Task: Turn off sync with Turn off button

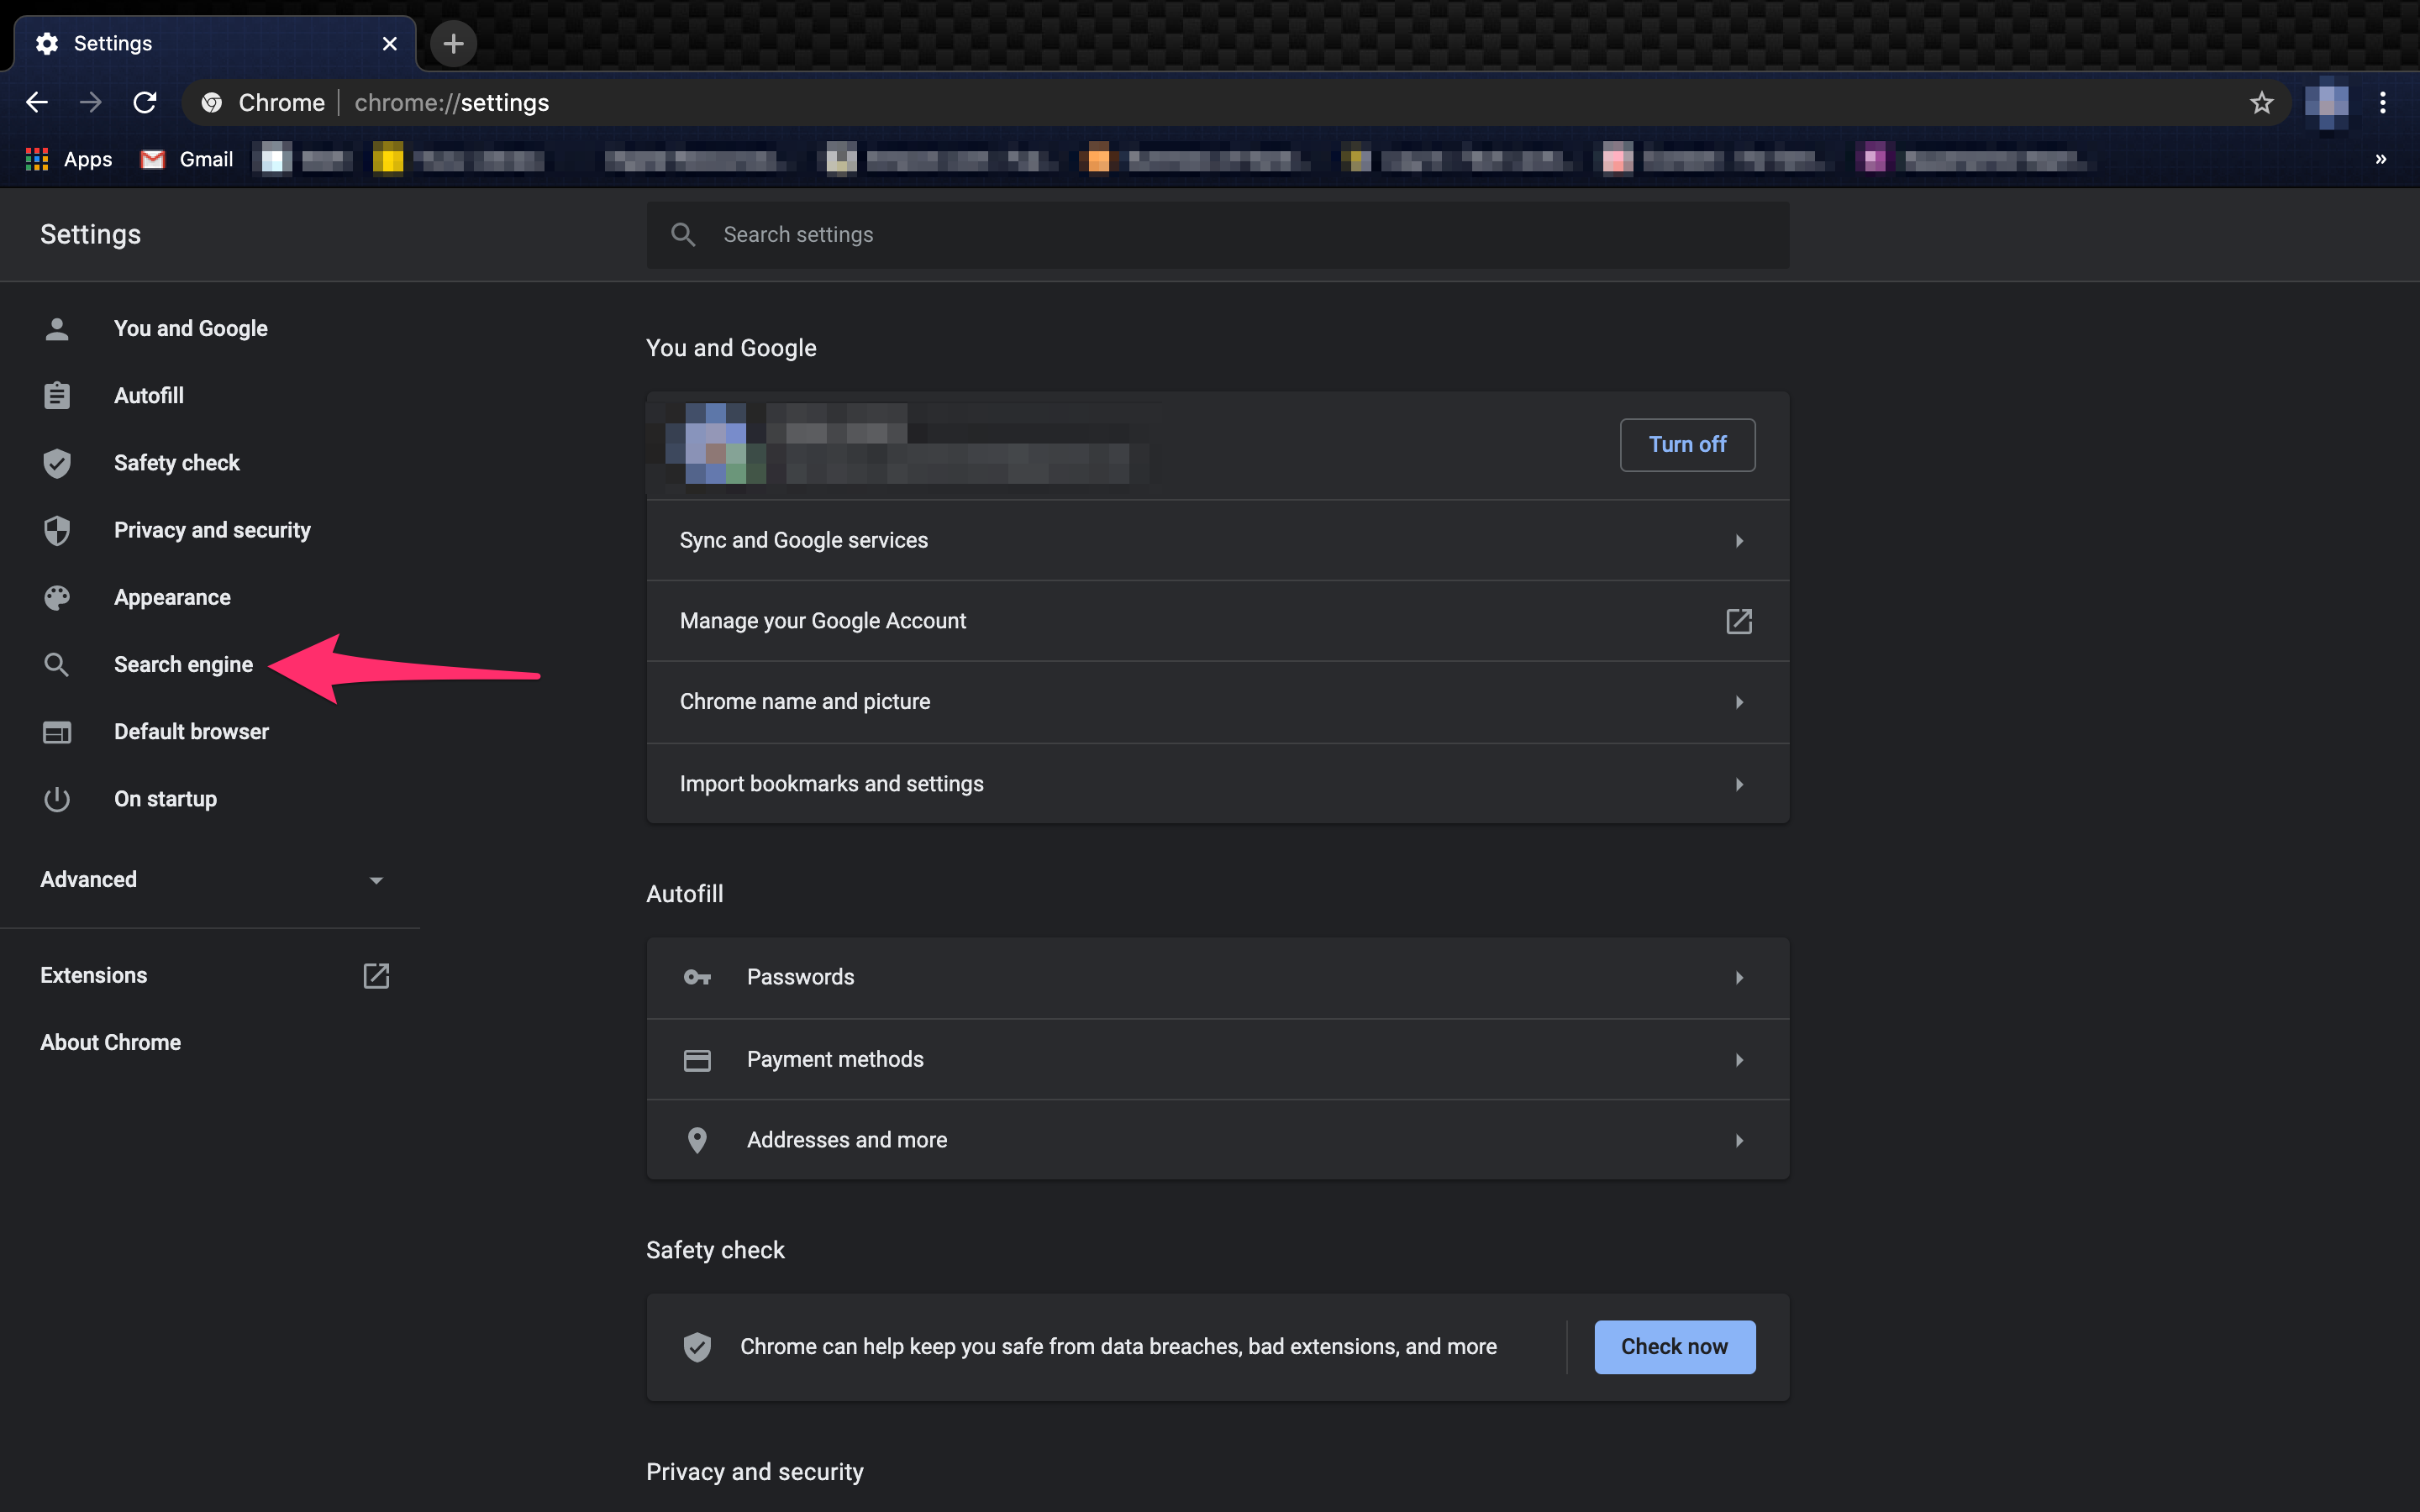Action: (1686, 445)
